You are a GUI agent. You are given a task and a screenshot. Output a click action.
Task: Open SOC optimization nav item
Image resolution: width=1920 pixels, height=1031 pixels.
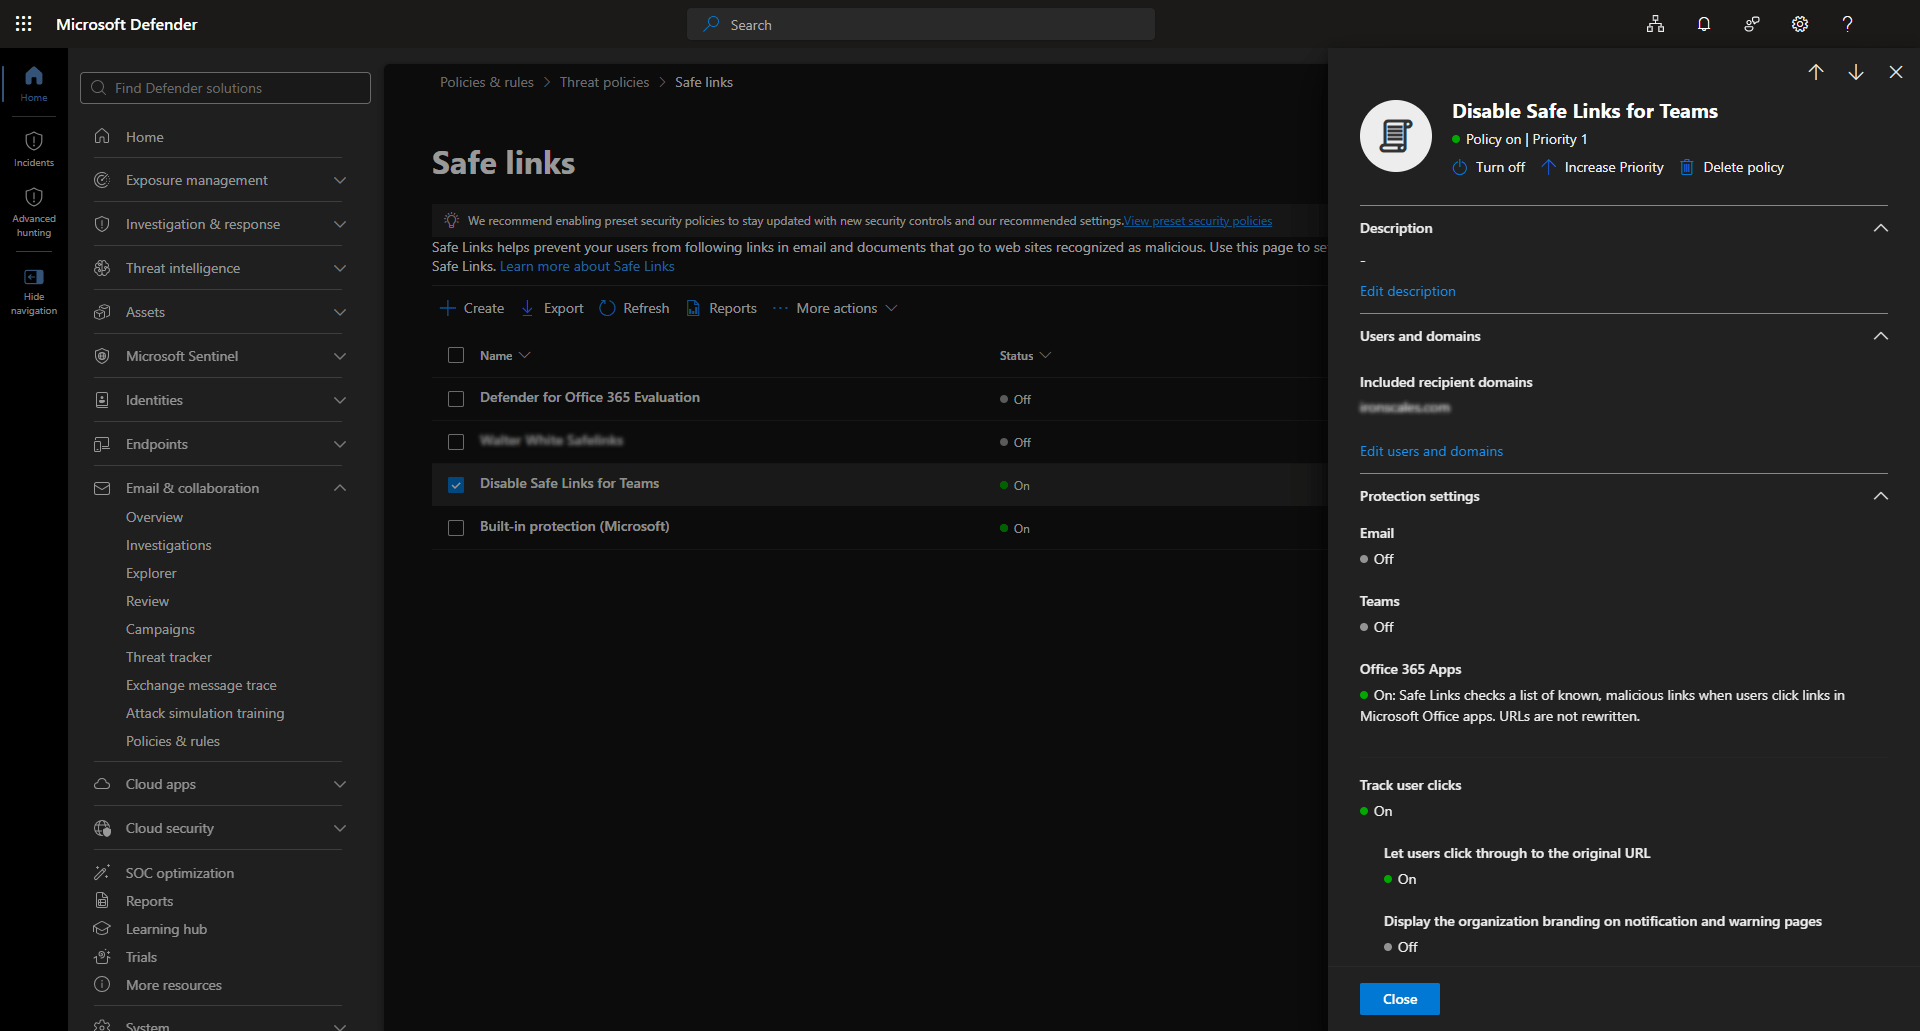(180, 873)
